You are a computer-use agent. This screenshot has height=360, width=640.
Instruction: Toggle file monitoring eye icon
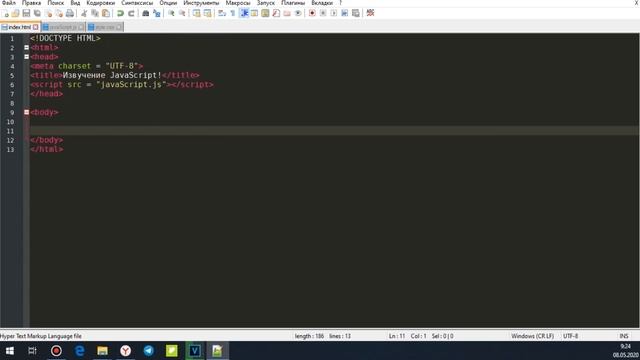tap(298, 13)
